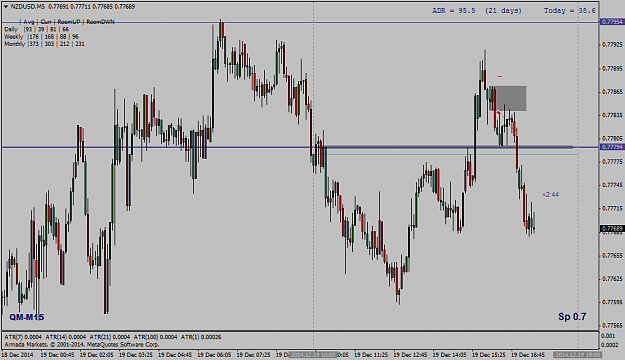The image size is (625, 360).
Task: Click the ATR(7) 0.0004 indicator value
Action: (23, 337)
